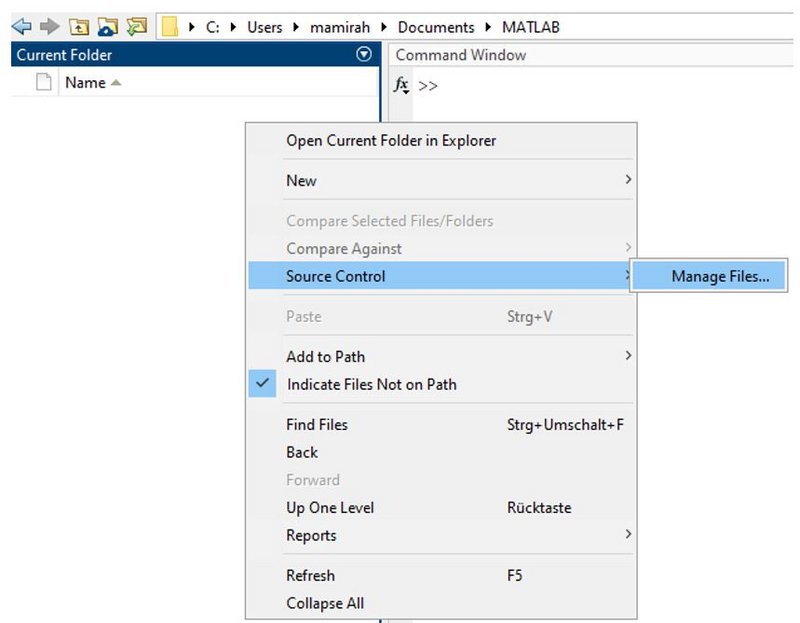Click Refresh in the context menu
Image resolution: width=800 pixels, height=623 pixels.
[310, 576]
